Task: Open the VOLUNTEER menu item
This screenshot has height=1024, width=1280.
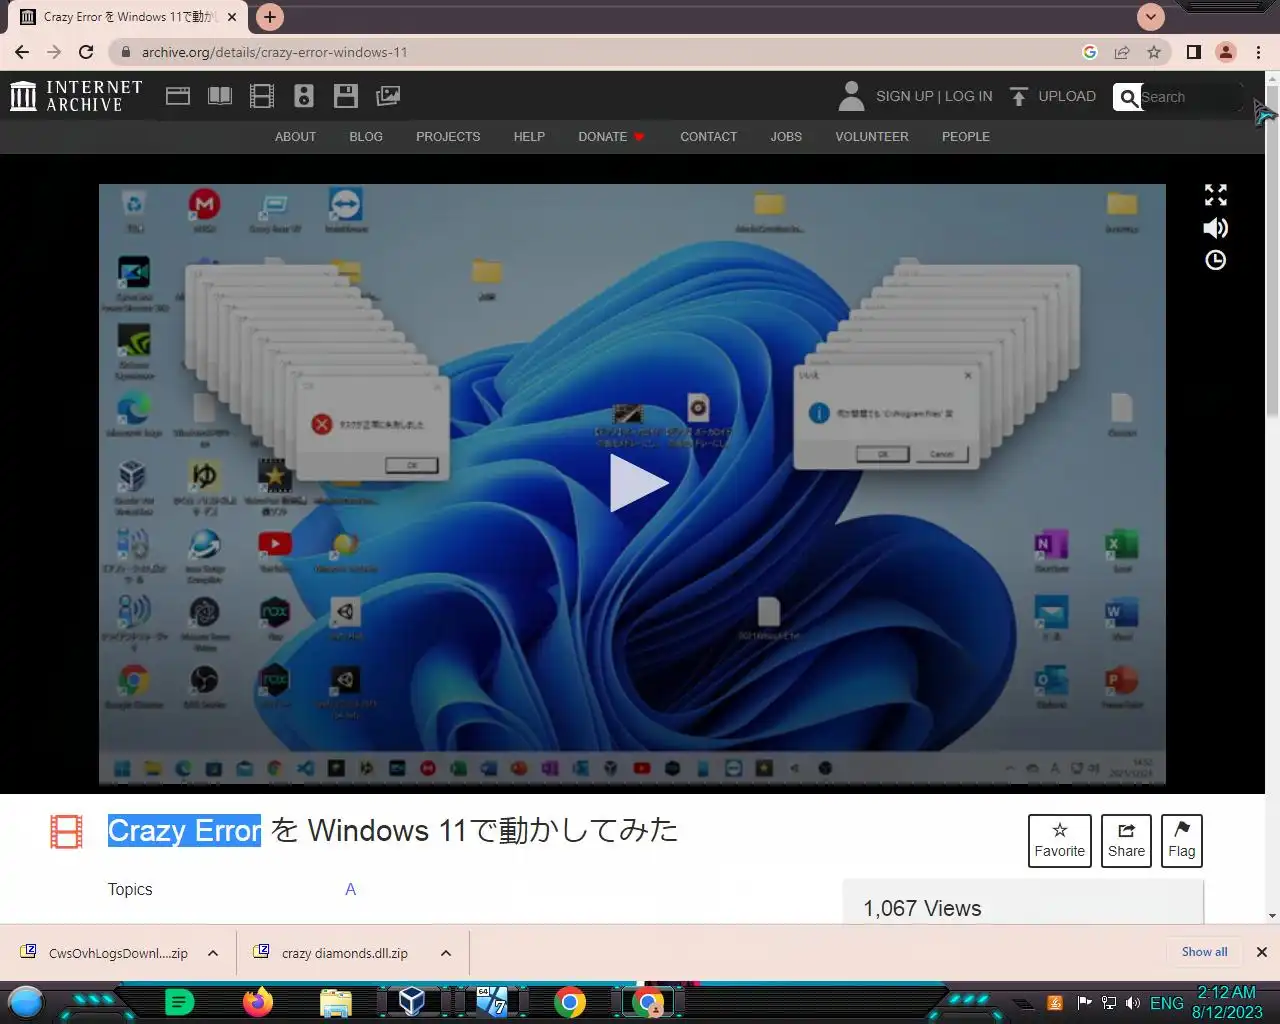Action: pyautogui.click(x=872, y=137)
